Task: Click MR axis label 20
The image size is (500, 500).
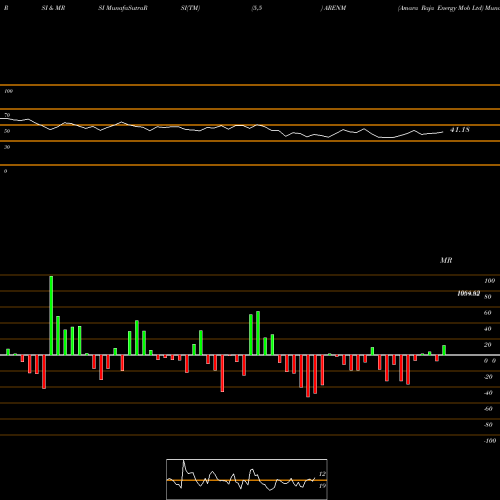Action: coord(488,345)
